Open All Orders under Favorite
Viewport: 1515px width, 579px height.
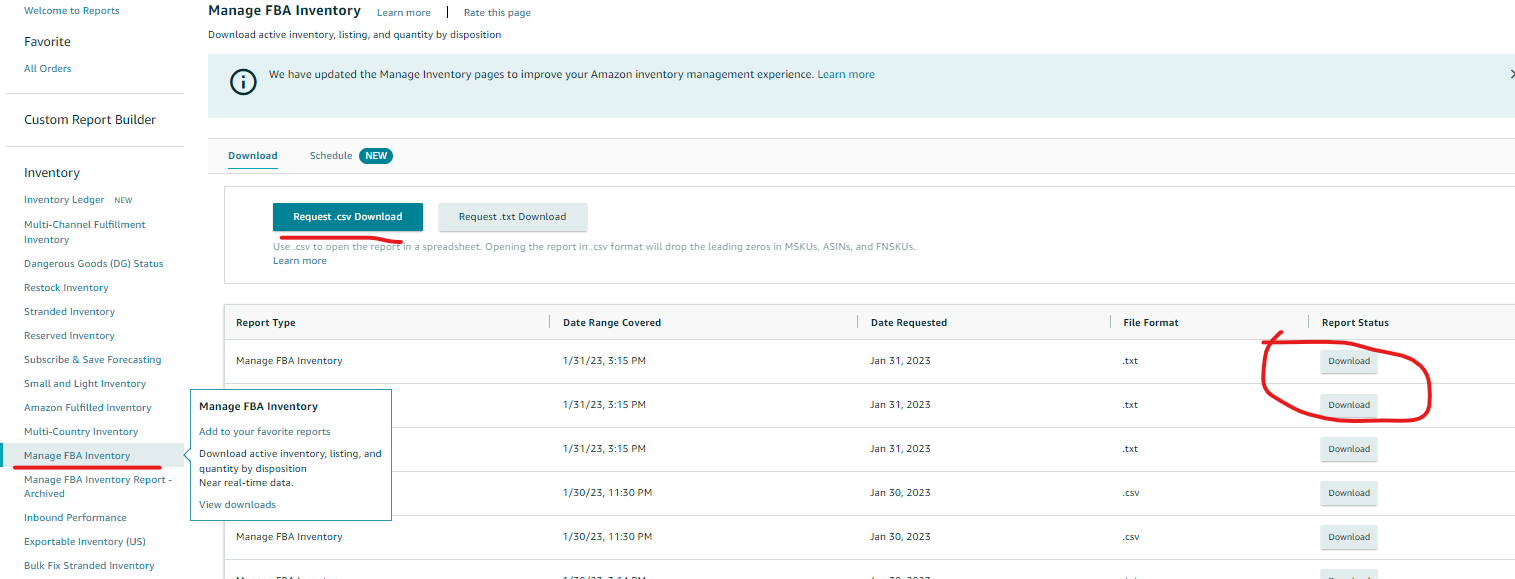click(x=48, y=69)
